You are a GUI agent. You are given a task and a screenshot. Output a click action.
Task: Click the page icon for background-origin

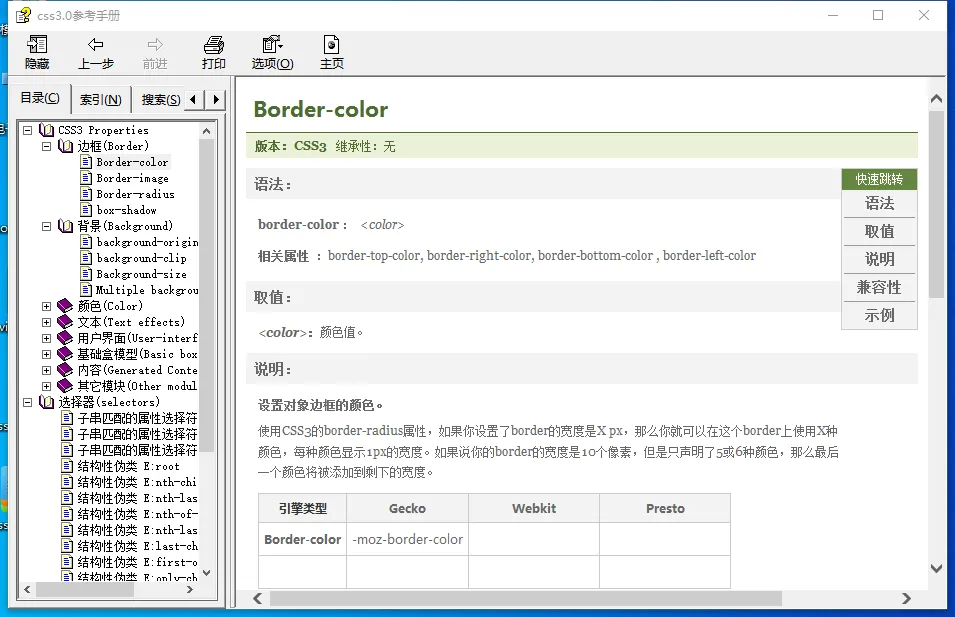point(86,242)
